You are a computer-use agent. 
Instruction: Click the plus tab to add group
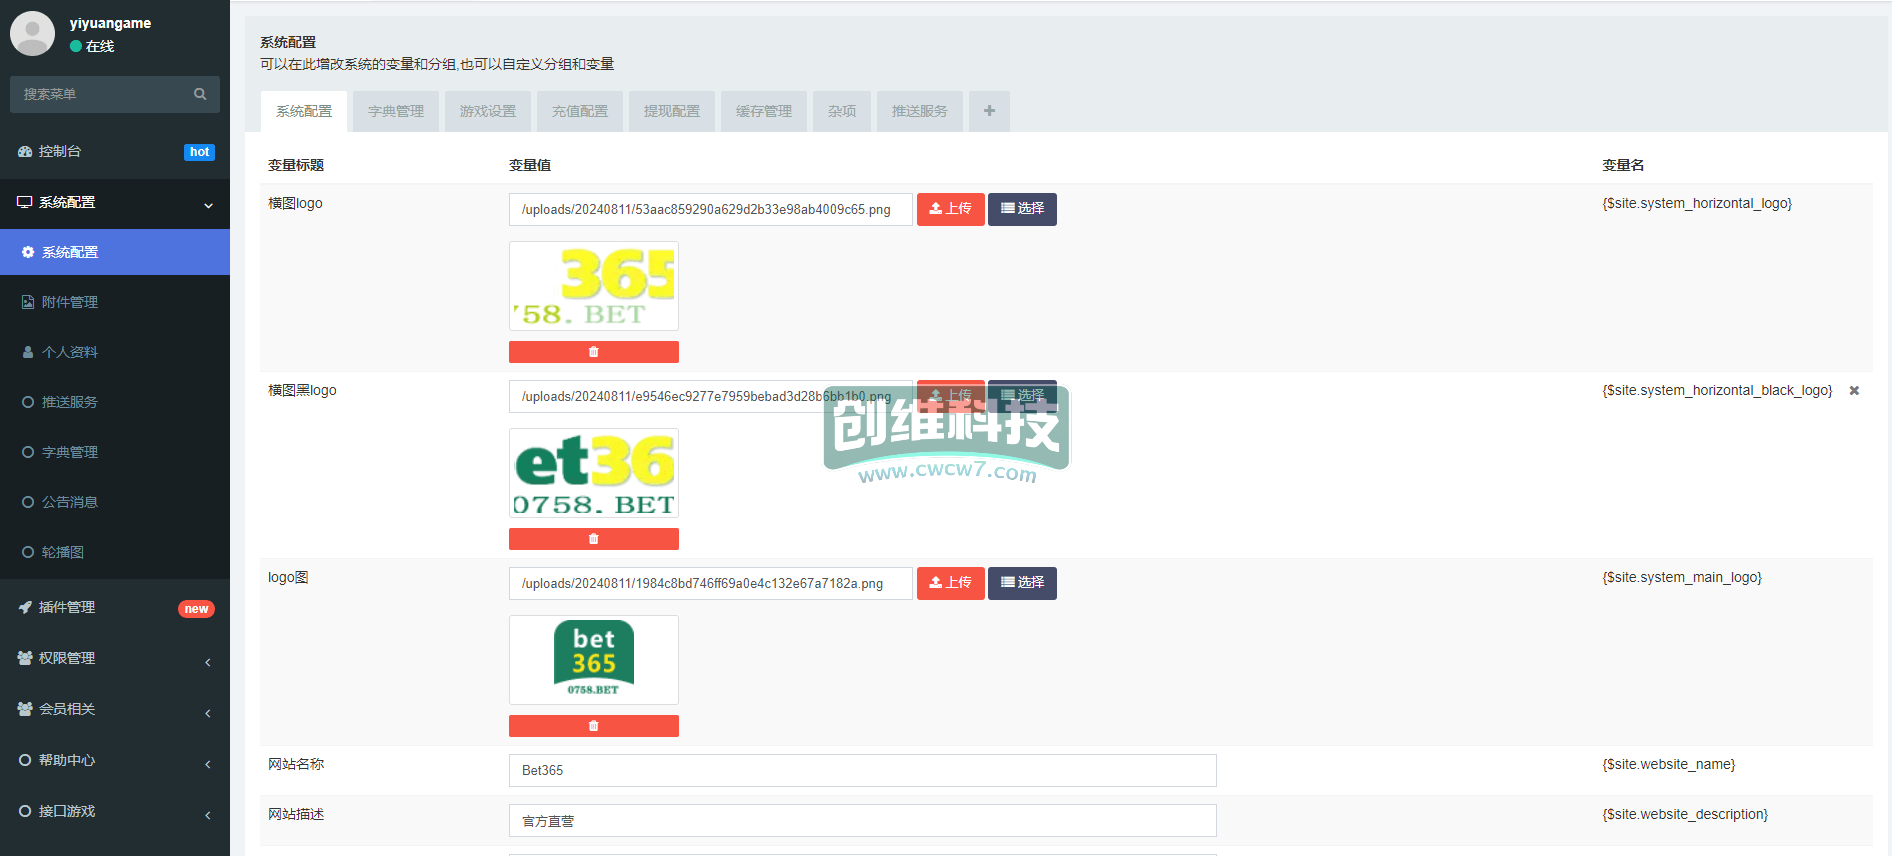pos(989,111)
